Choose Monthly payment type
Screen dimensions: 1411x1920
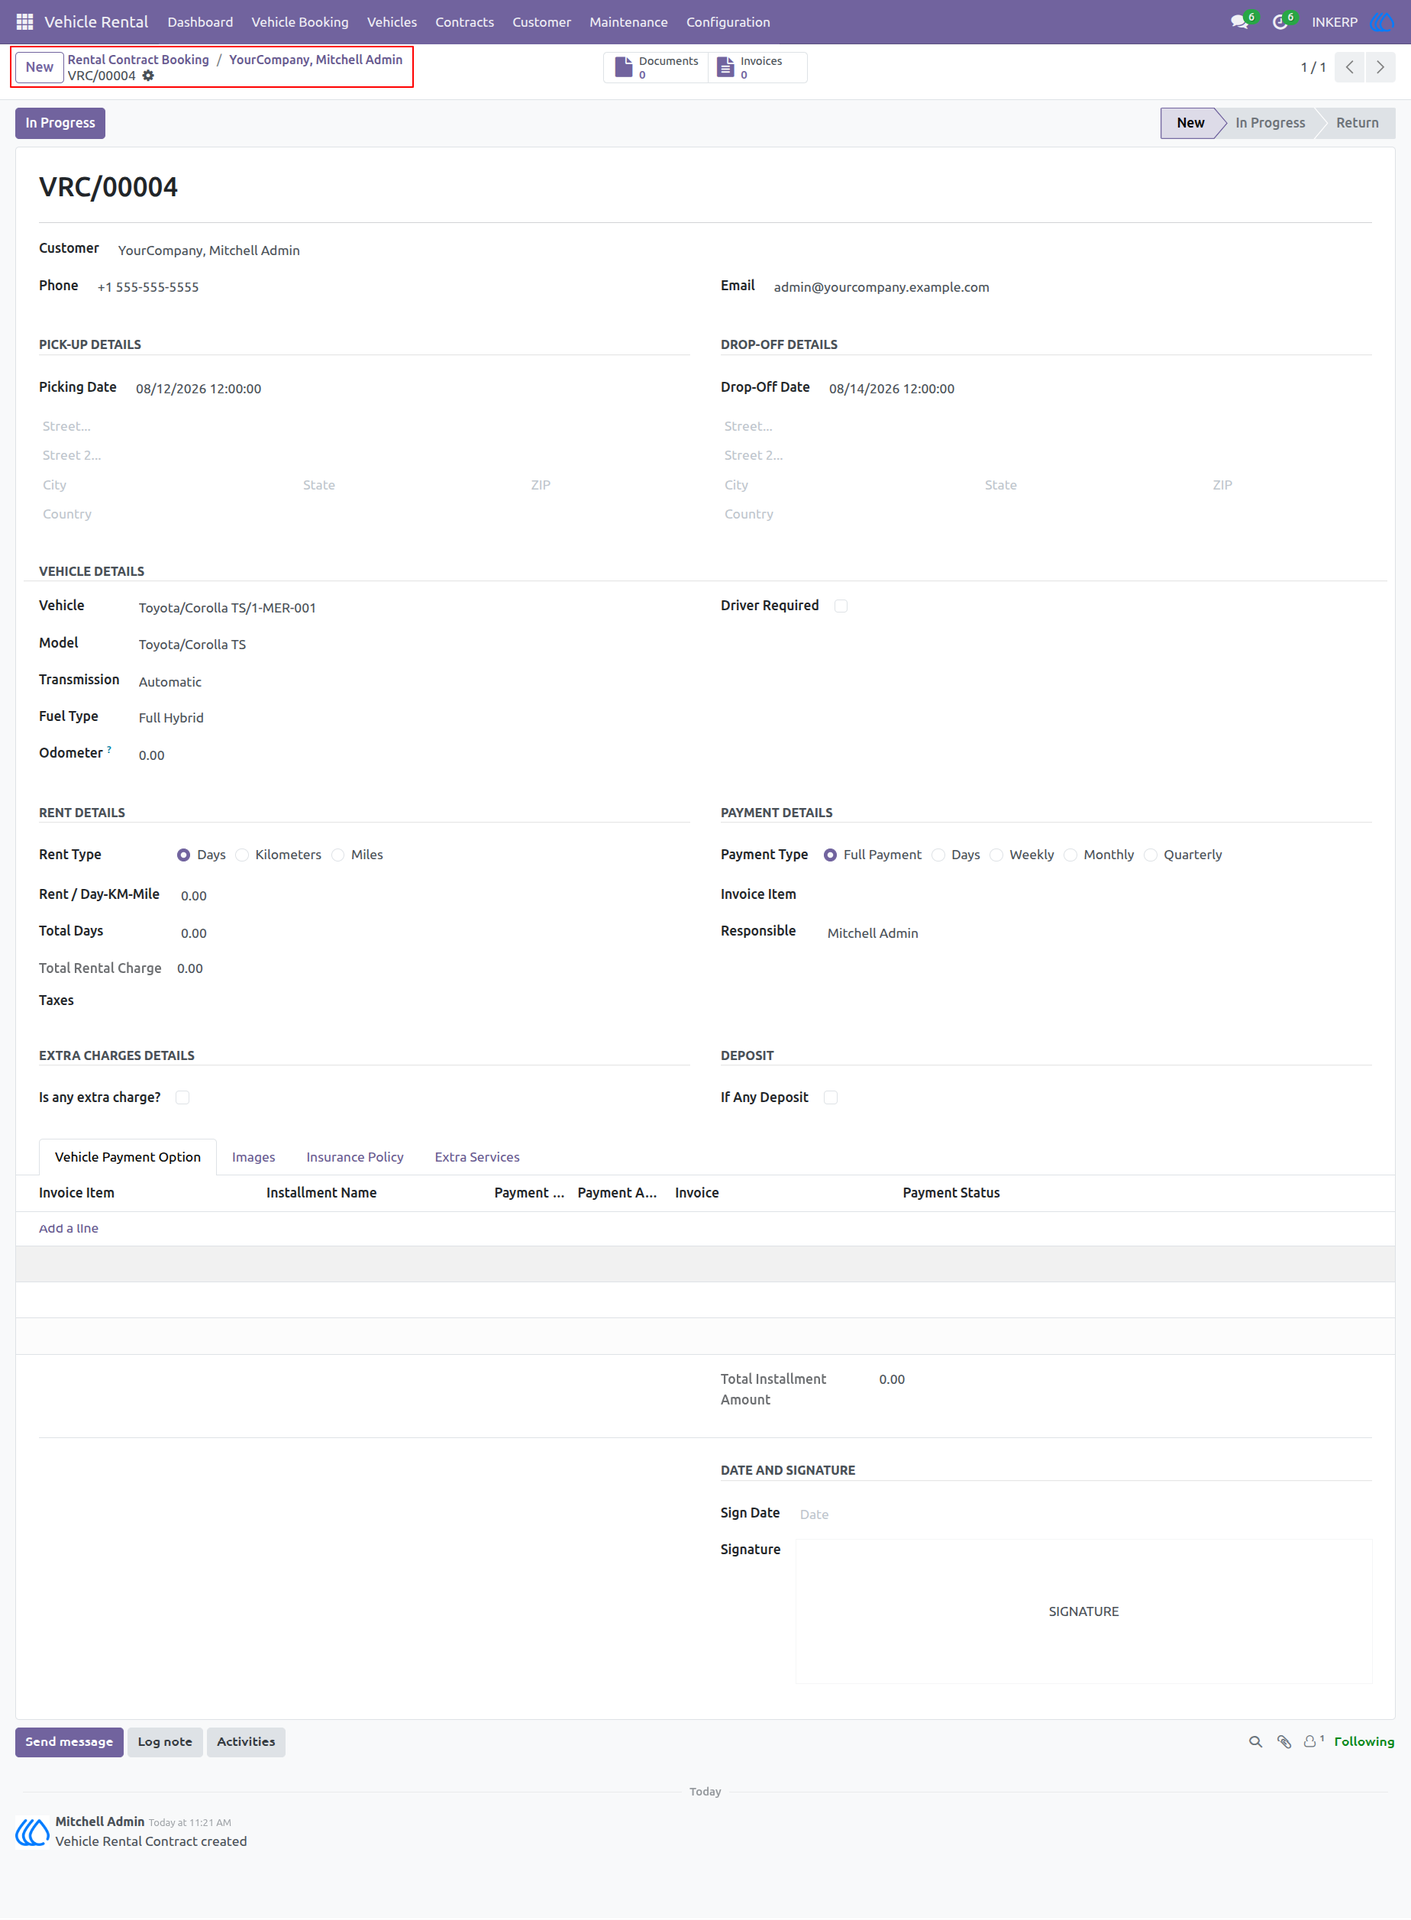tap(1071, 856)
